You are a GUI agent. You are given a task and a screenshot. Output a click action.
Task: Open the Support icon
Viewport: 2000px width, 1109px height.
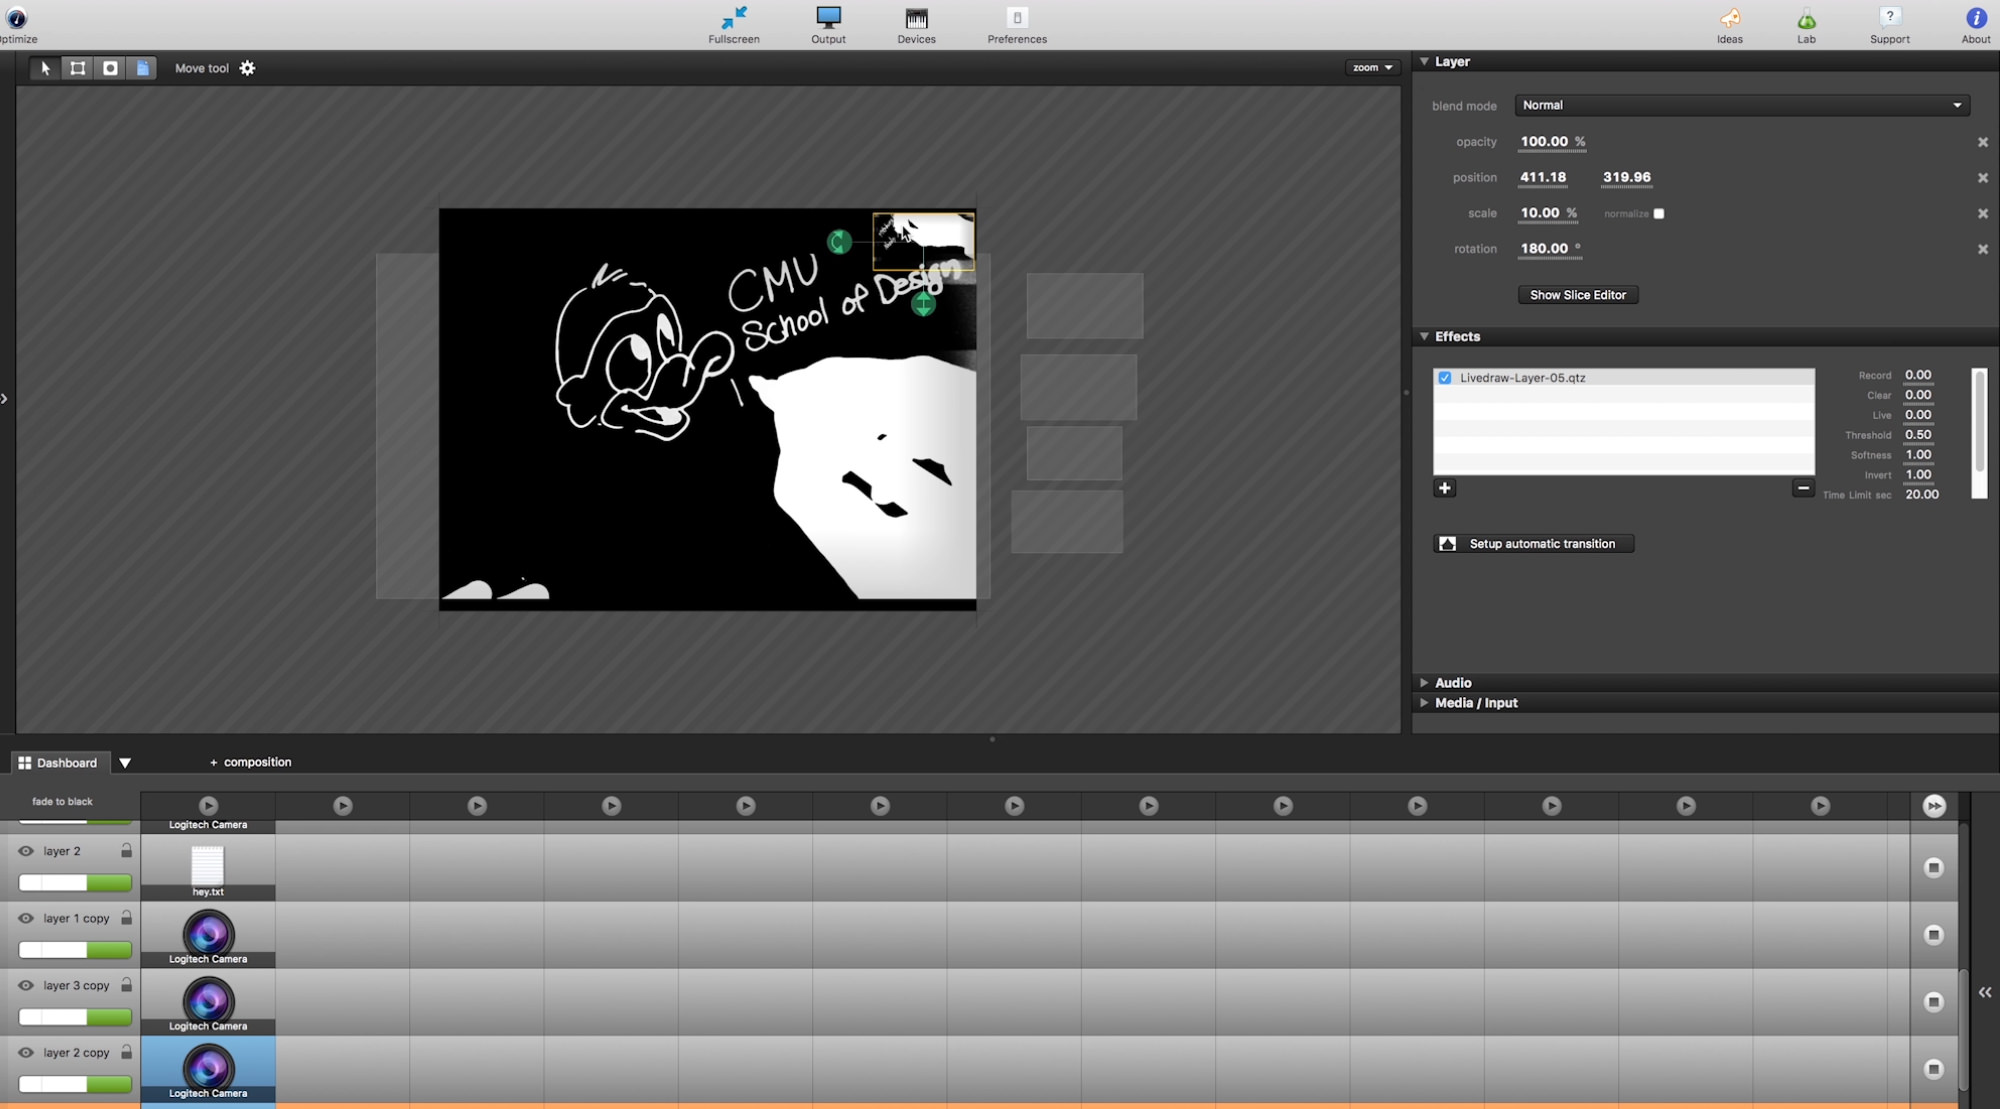[1889, 25]
